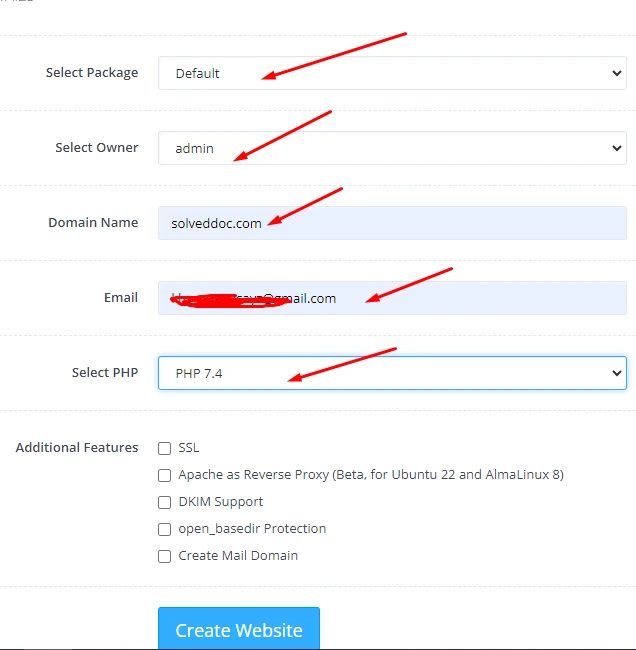The width and height of the screenshot is (636, 650).
Task: Click the "Additional Features" section label
Action: 77,448
